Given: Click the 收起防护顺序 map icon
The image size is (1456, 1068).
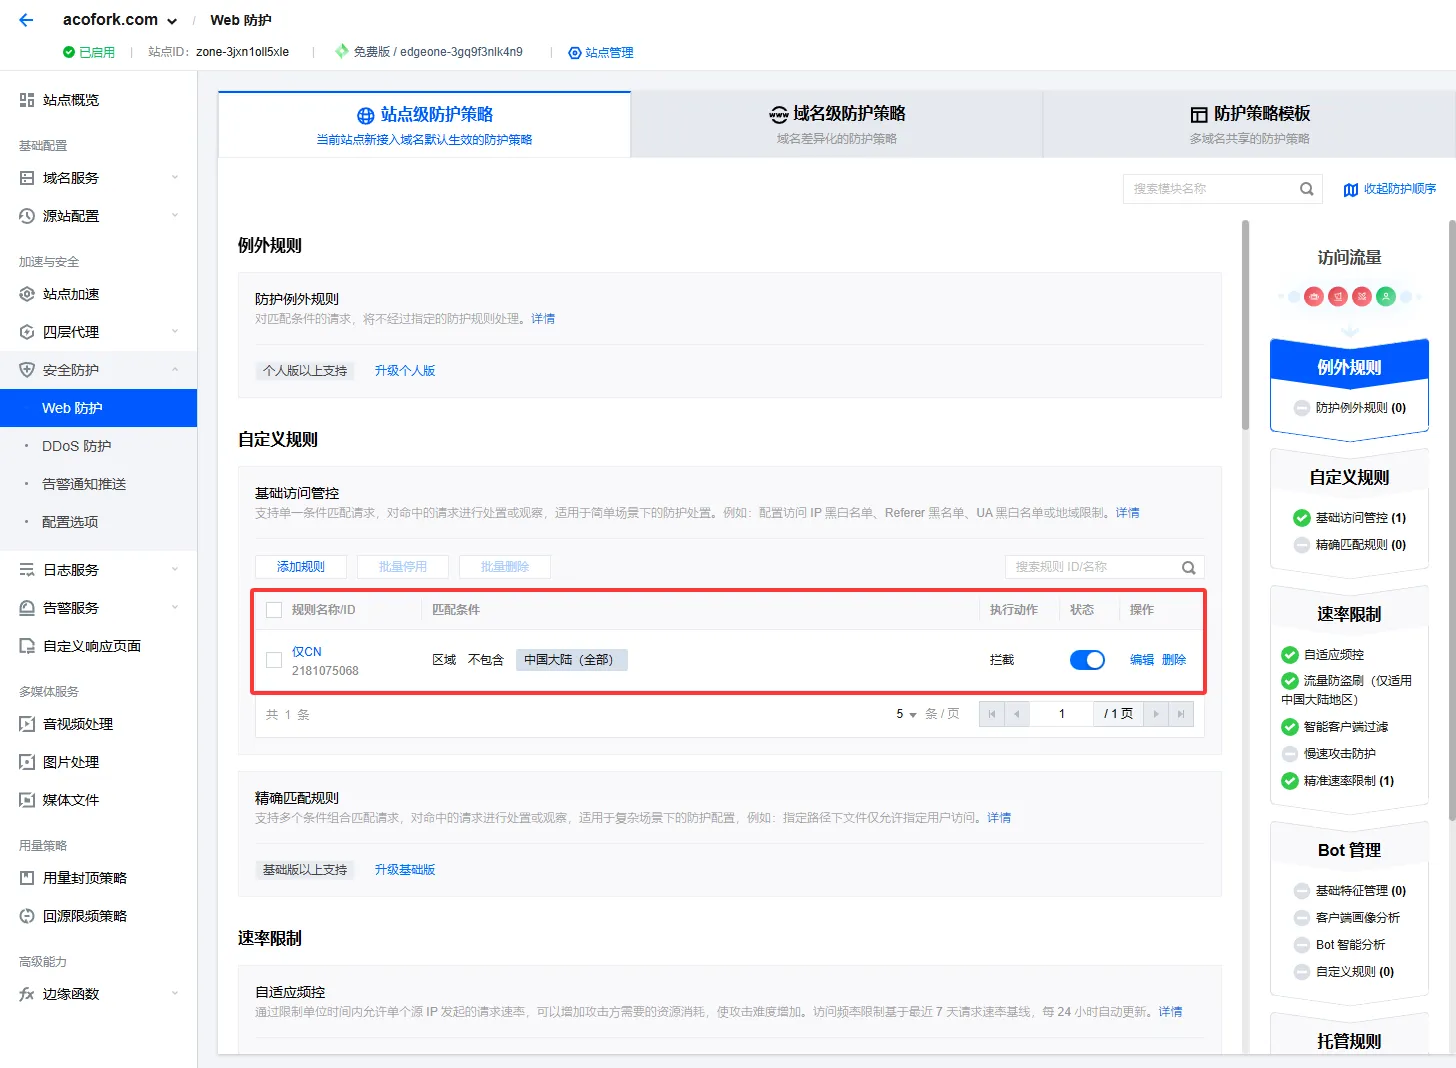Looking at the screenshot, I should pyautogui.click(x=1350, y=189).
